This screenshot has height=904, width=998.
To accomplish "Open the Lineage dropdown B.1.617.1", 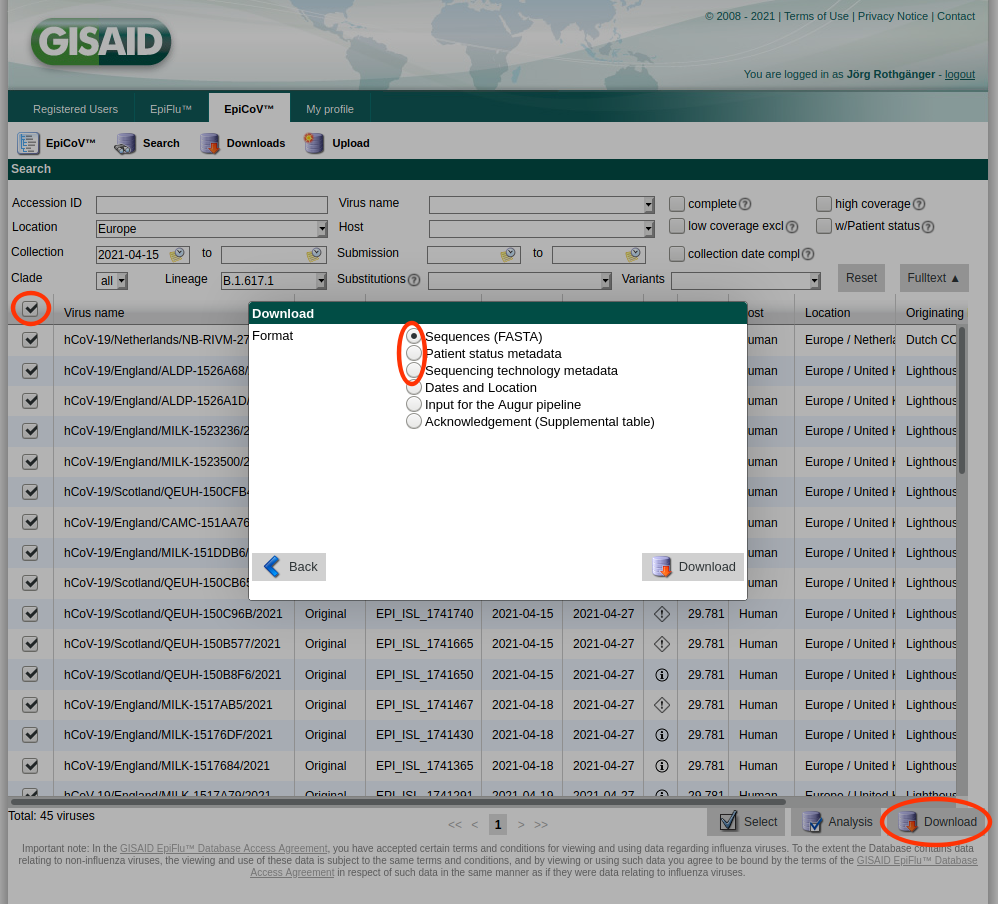I will click(321, 281).
